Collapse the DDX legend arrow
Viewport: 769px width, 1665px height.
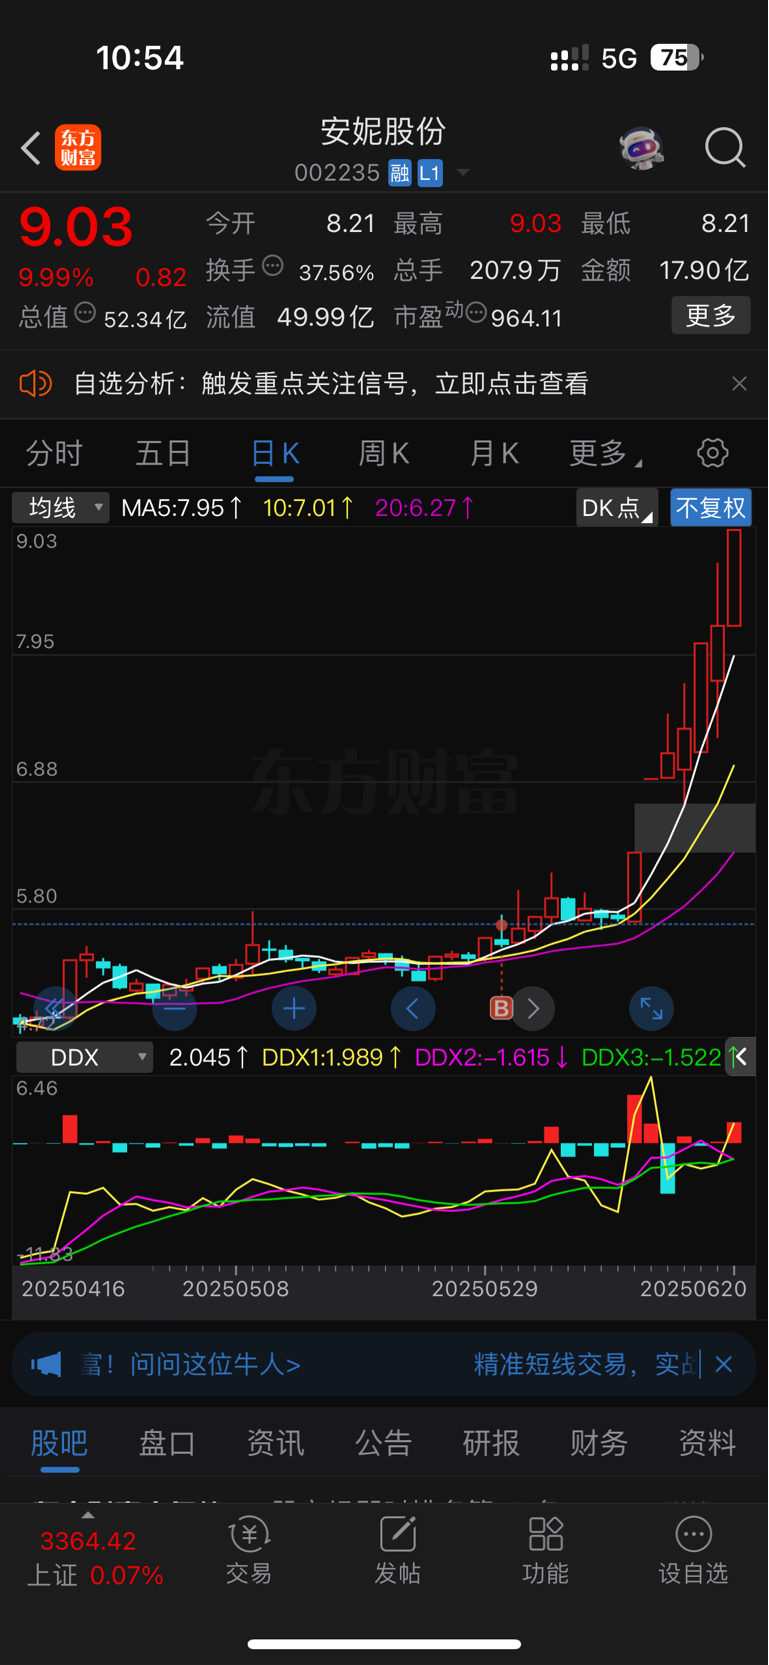click(x=741, y=1057)
